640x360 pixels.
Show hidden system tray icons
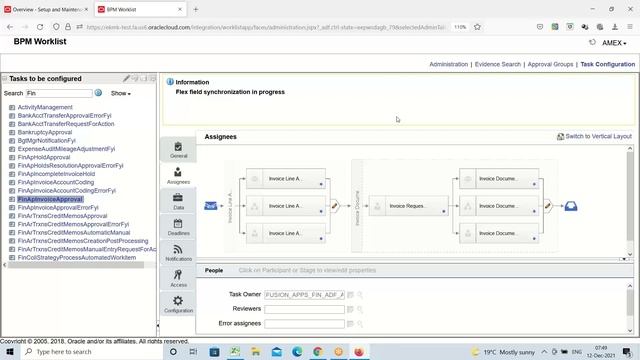coord(544,352)
